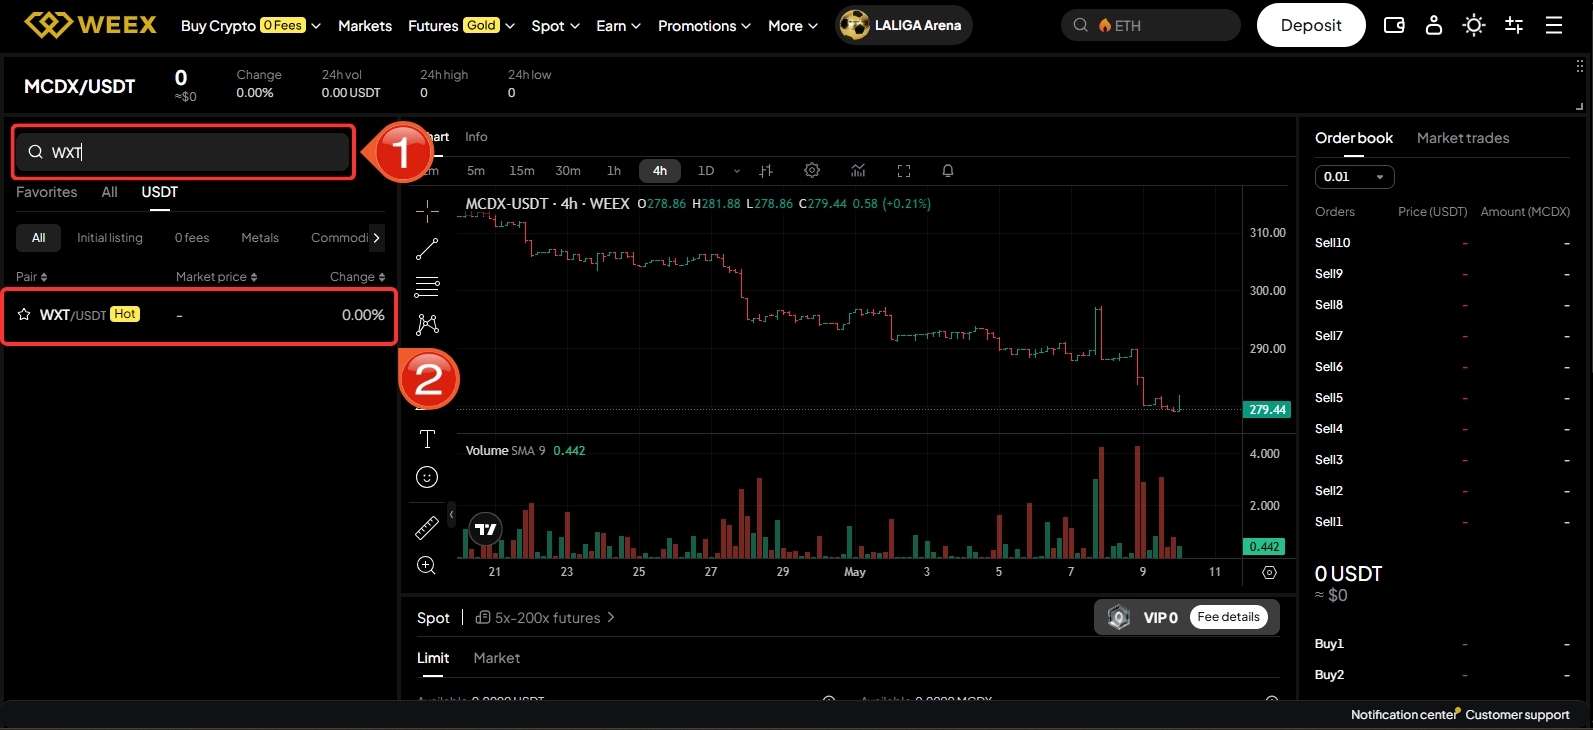Screen dimensions: 1593x730
Task: Open Customer support
Action: click(x=1517, y=714)
